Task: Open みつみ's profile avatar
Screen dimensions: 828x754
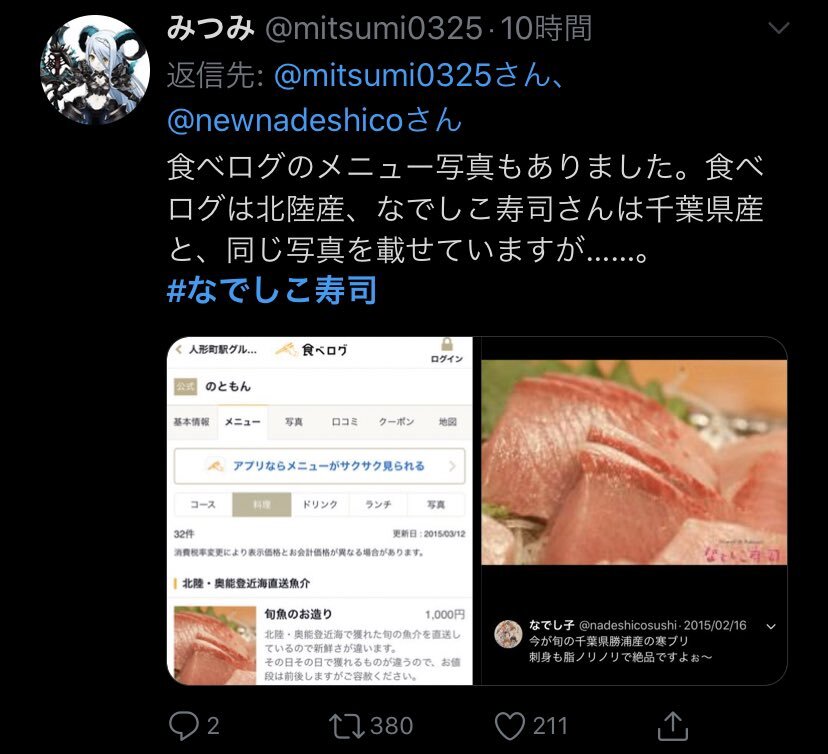Action: [x=95, y=70]
